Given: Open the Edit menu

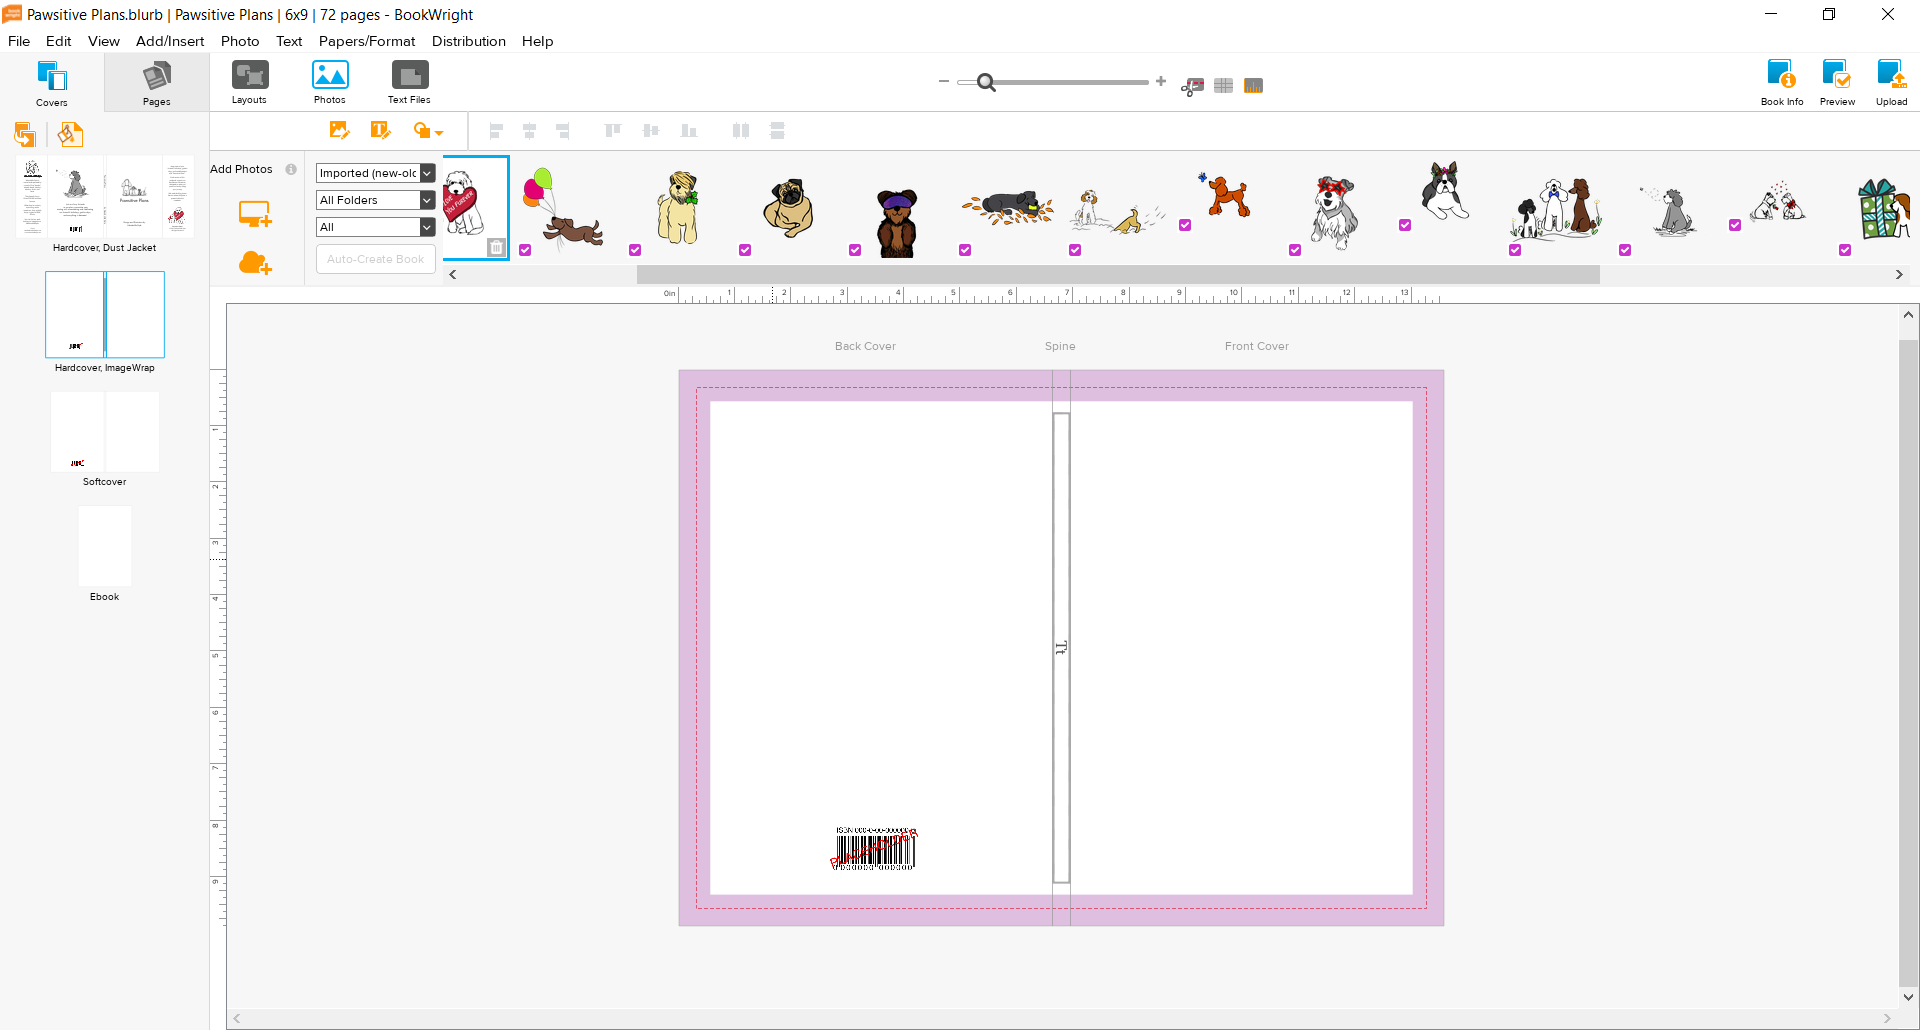Looking at the screenshot, I should 59,41.
